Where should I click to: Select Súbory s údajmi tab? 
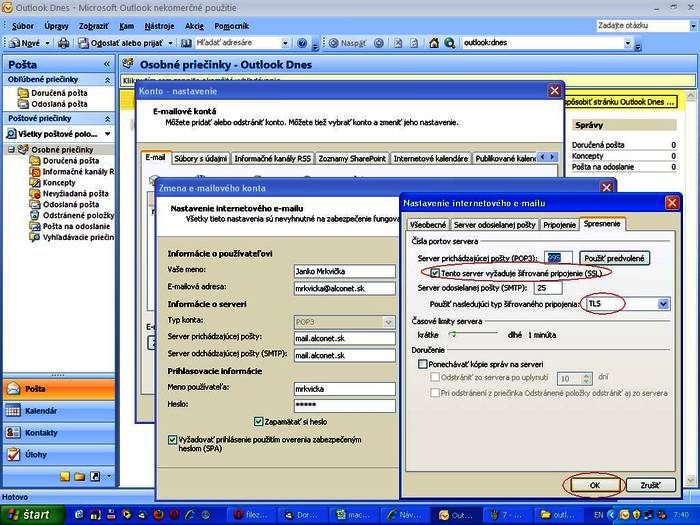point(200,158)
